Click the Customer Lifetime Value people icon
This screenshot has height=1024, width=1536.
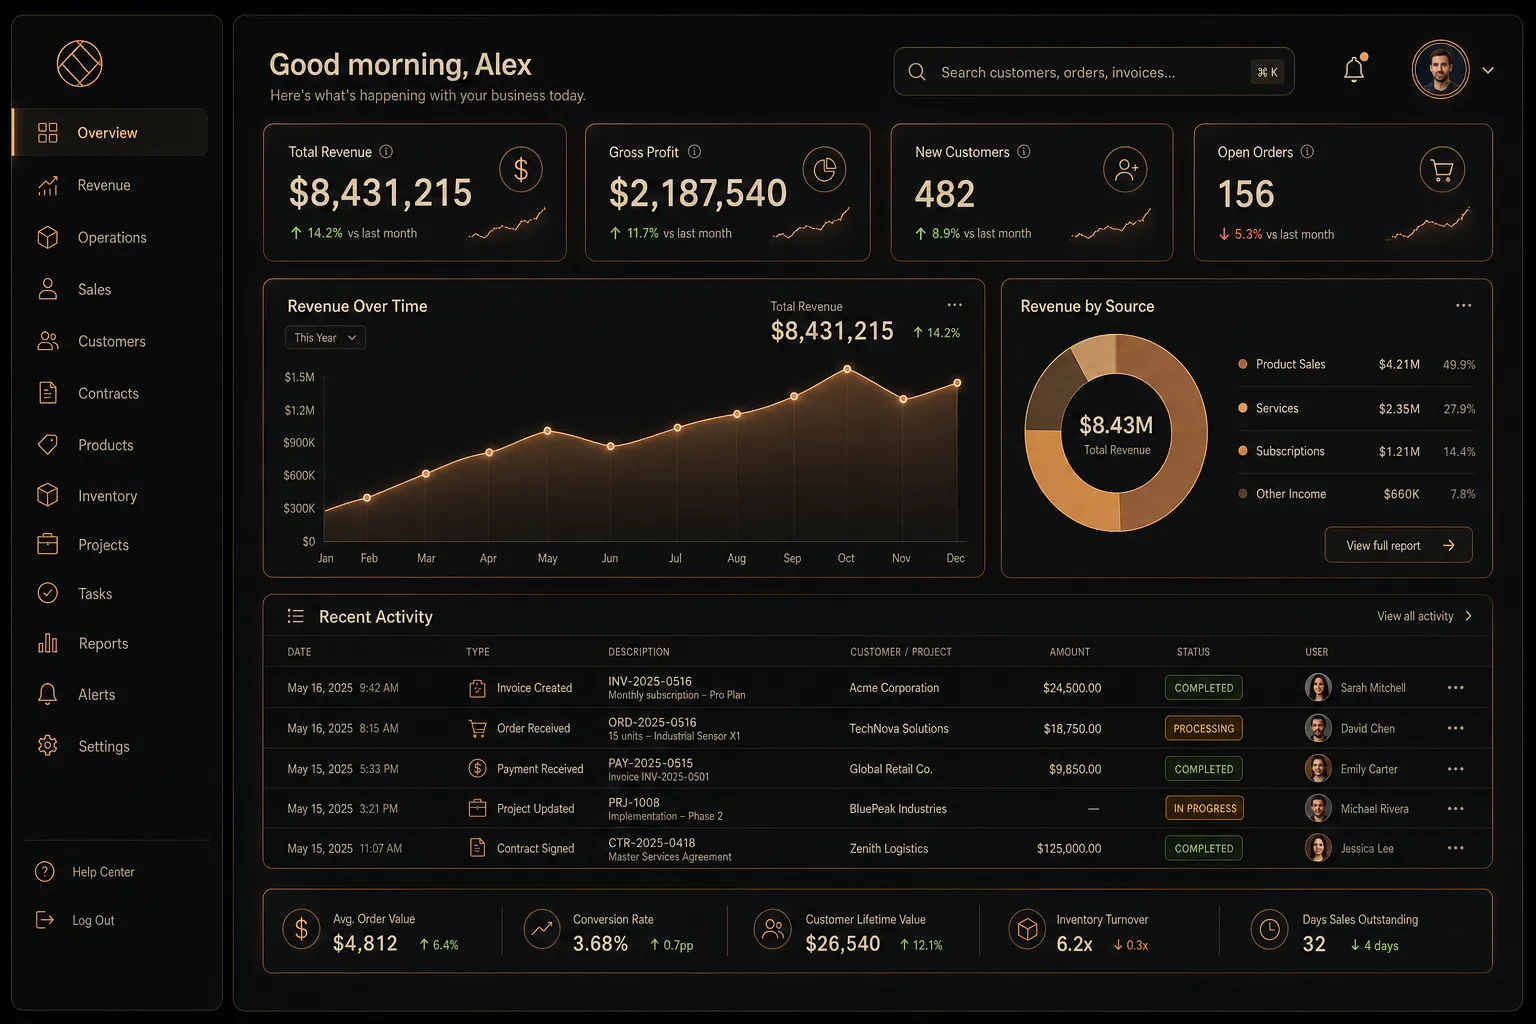pyautogui.click(x=773, y=930)
